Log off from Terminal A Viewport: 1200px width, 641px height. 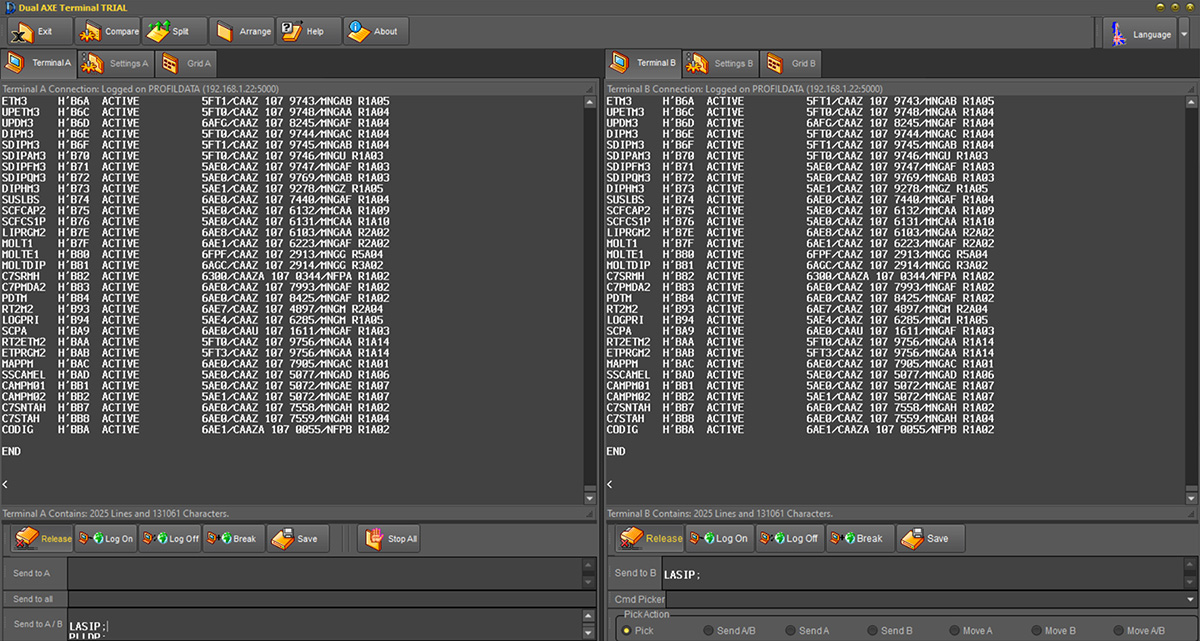[x=171, y=539]
